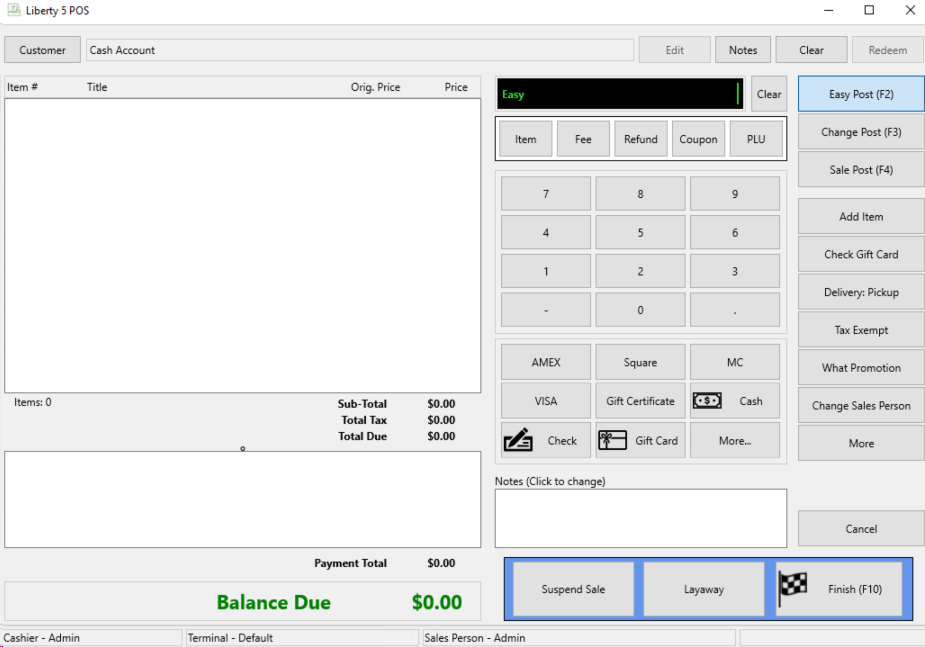This screenshot has width=925, height=647.
Task: Click the Cash Account customer field
Action: coord(360,50)
